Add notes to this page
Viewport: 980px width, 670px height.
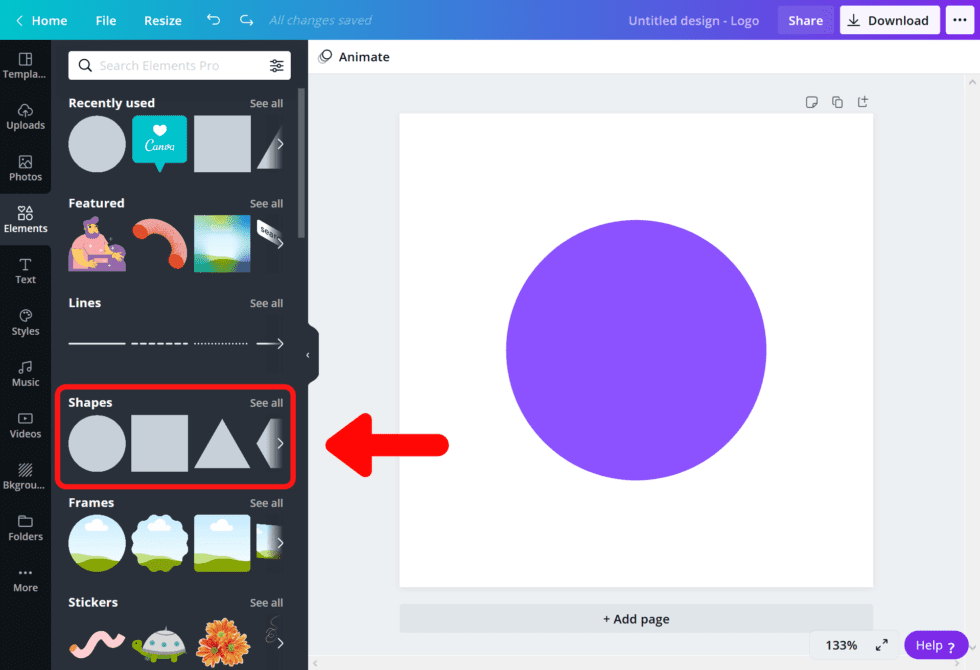[x=812, y=101]
